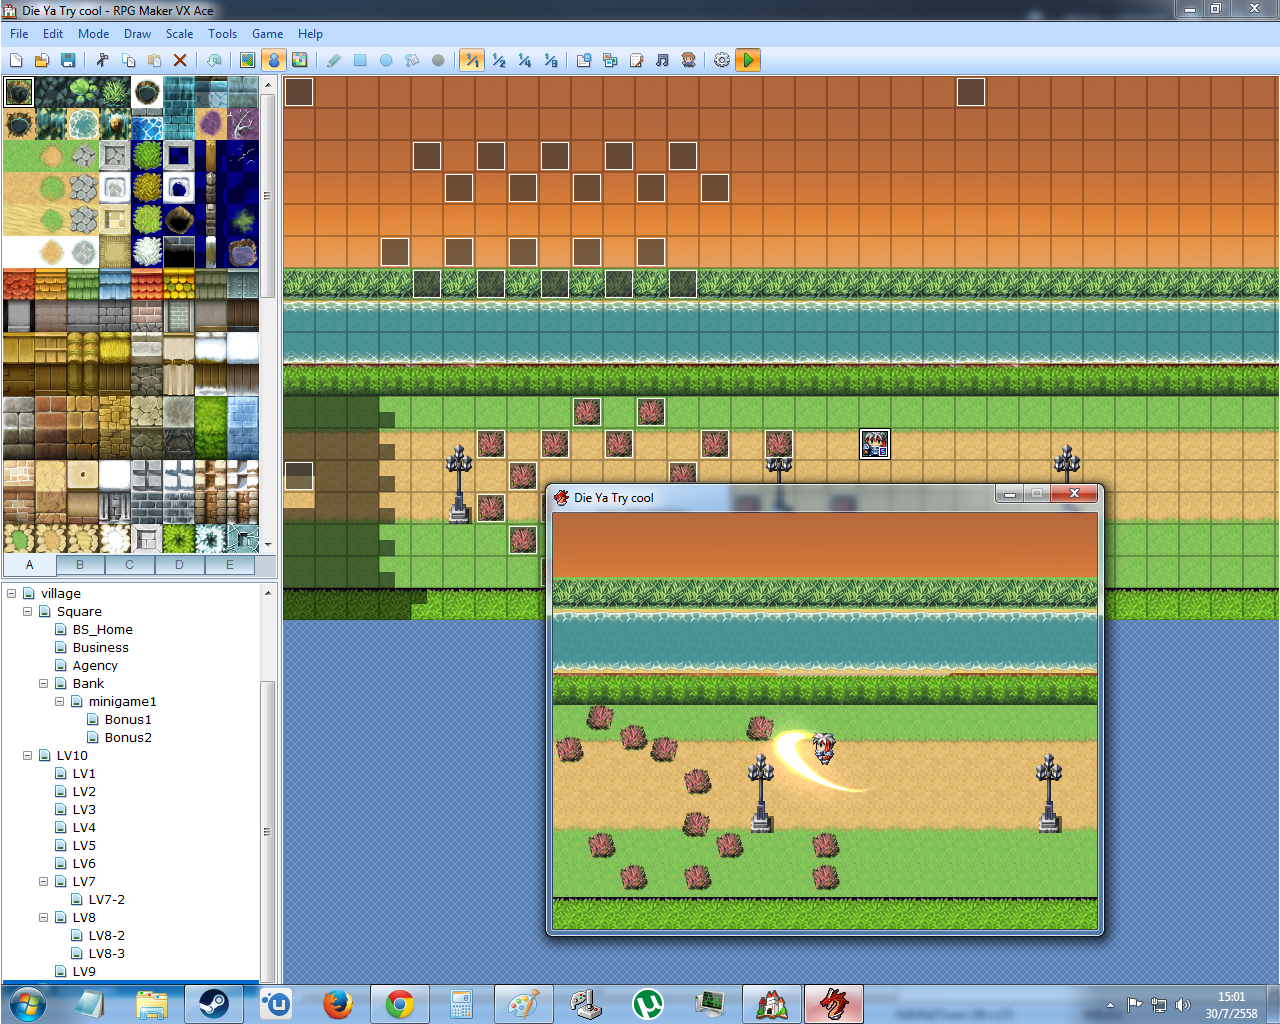Viewport: 1280px width, 1024px height.
Task: Open the Character Generator icon
Action: click(x=688, y=60)
